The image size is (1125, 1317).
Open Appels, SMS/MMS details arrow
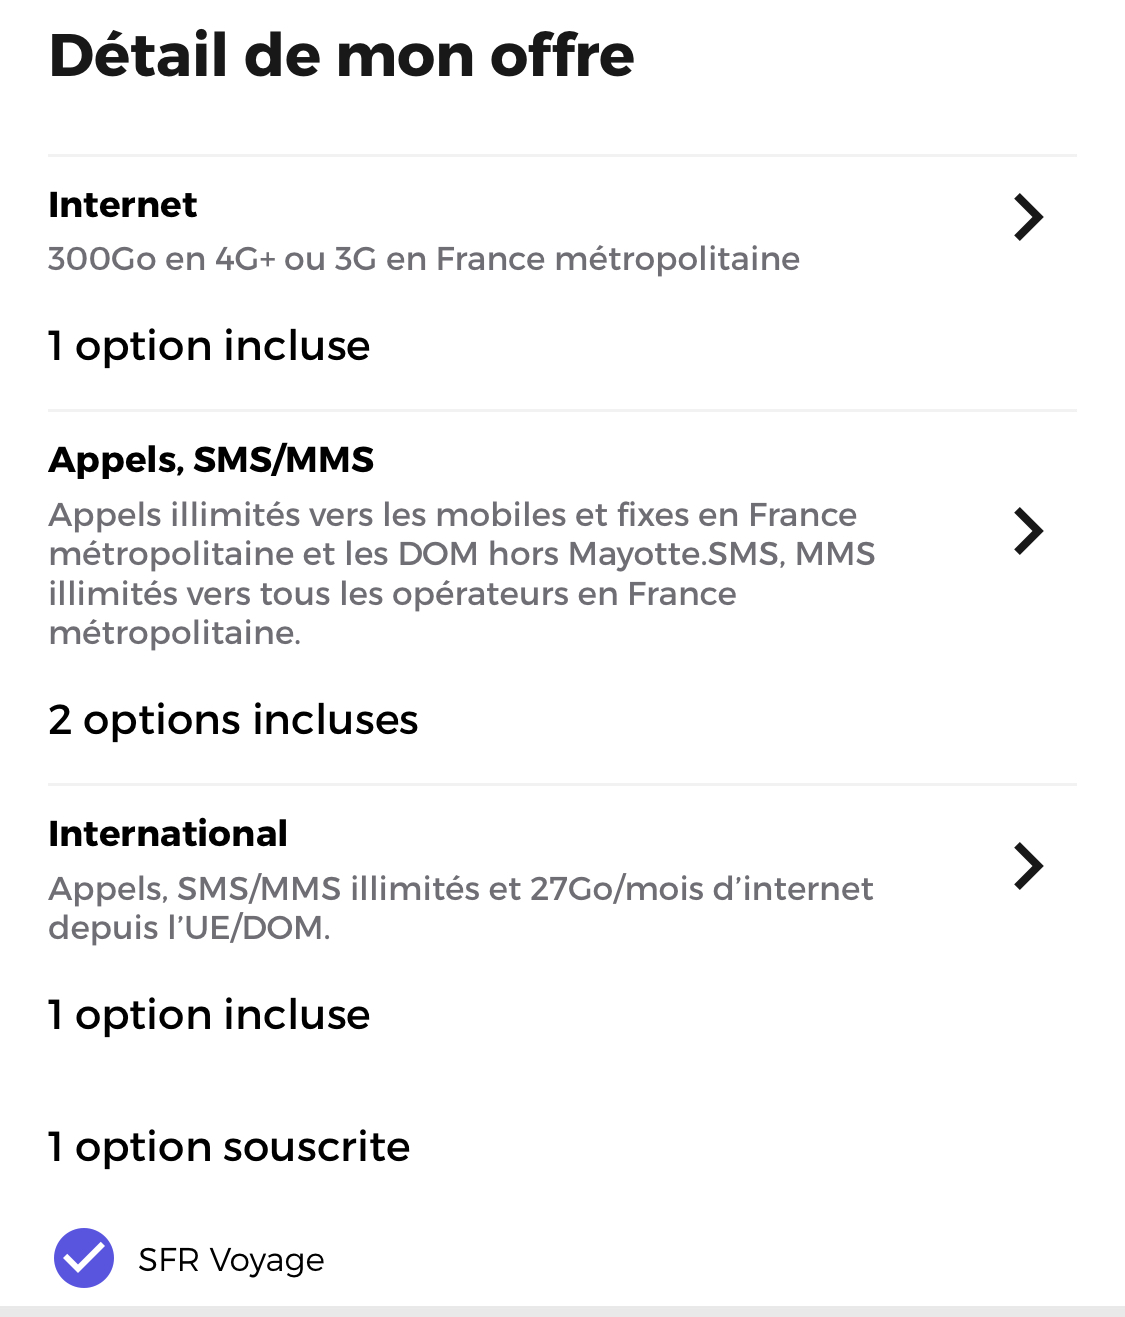[x=1028, y=531]
